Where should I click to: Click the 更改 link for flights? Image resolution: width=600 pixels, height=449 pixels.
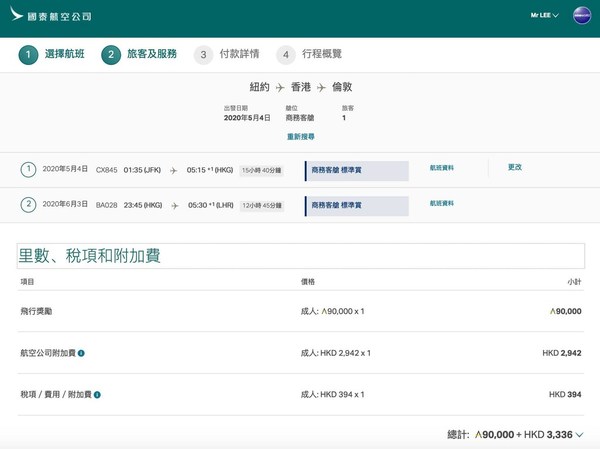(515, 167)
